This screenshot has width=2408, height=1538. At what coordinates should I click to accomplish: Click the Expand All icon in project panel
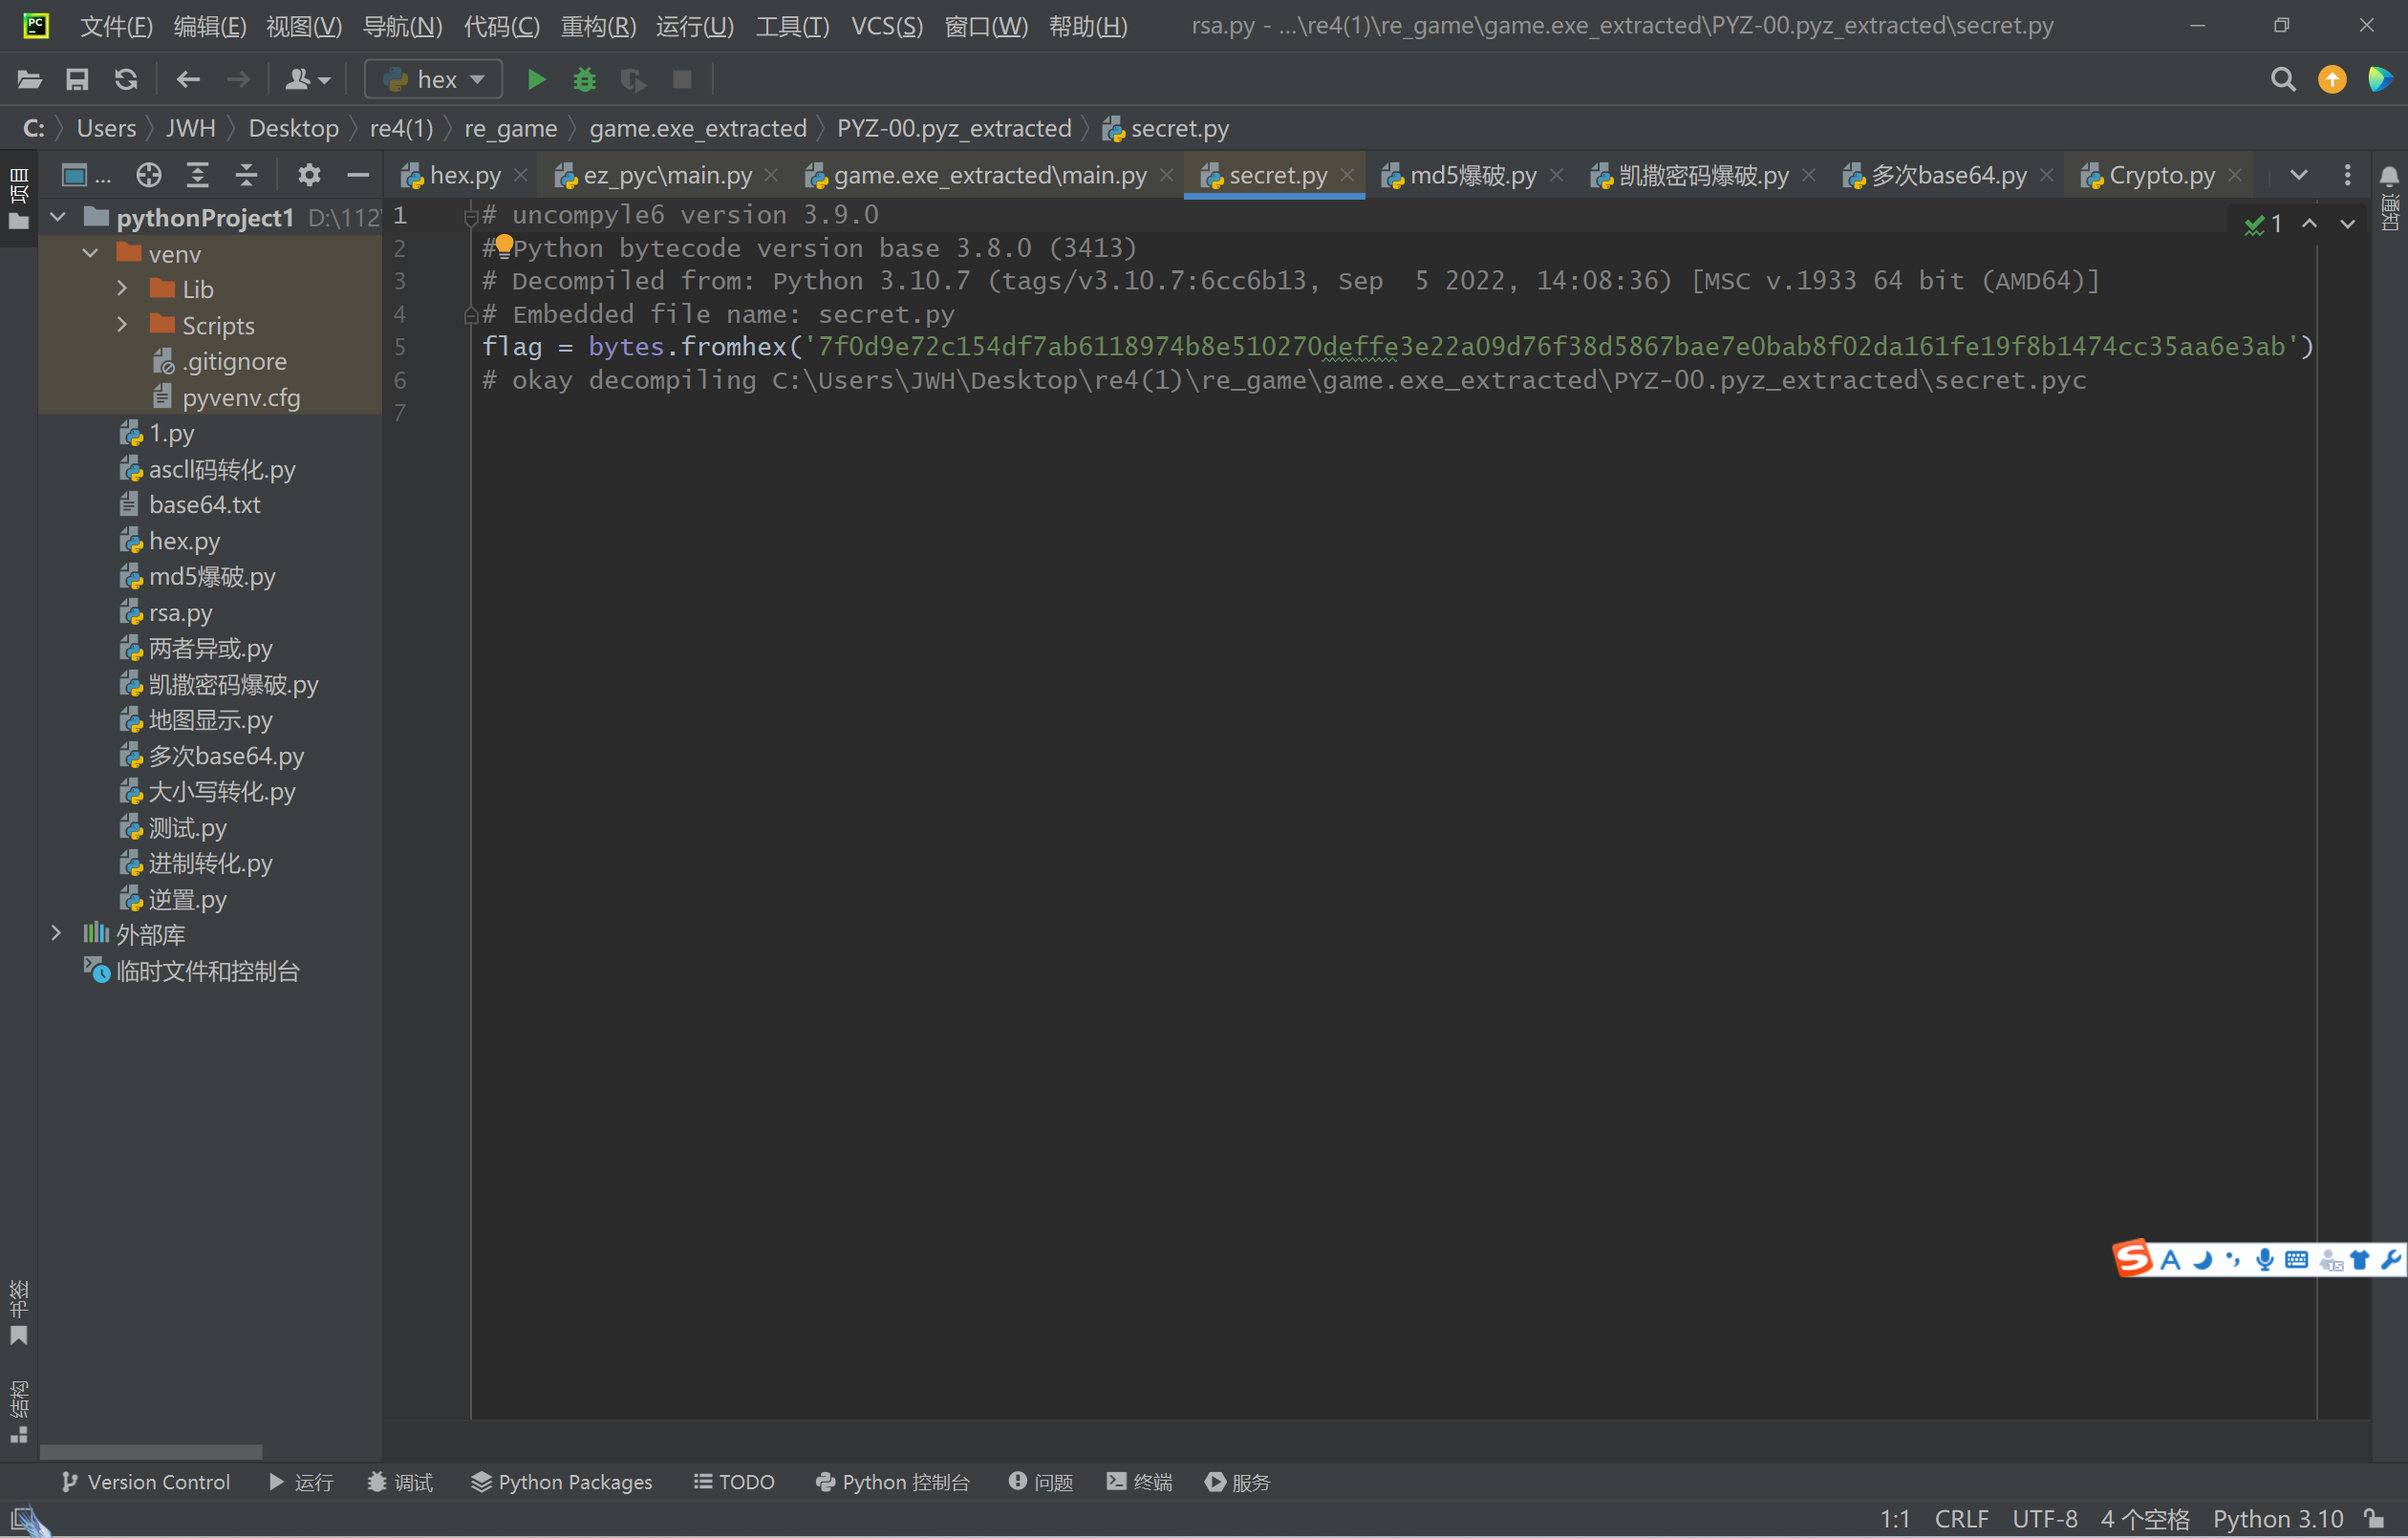198,175
